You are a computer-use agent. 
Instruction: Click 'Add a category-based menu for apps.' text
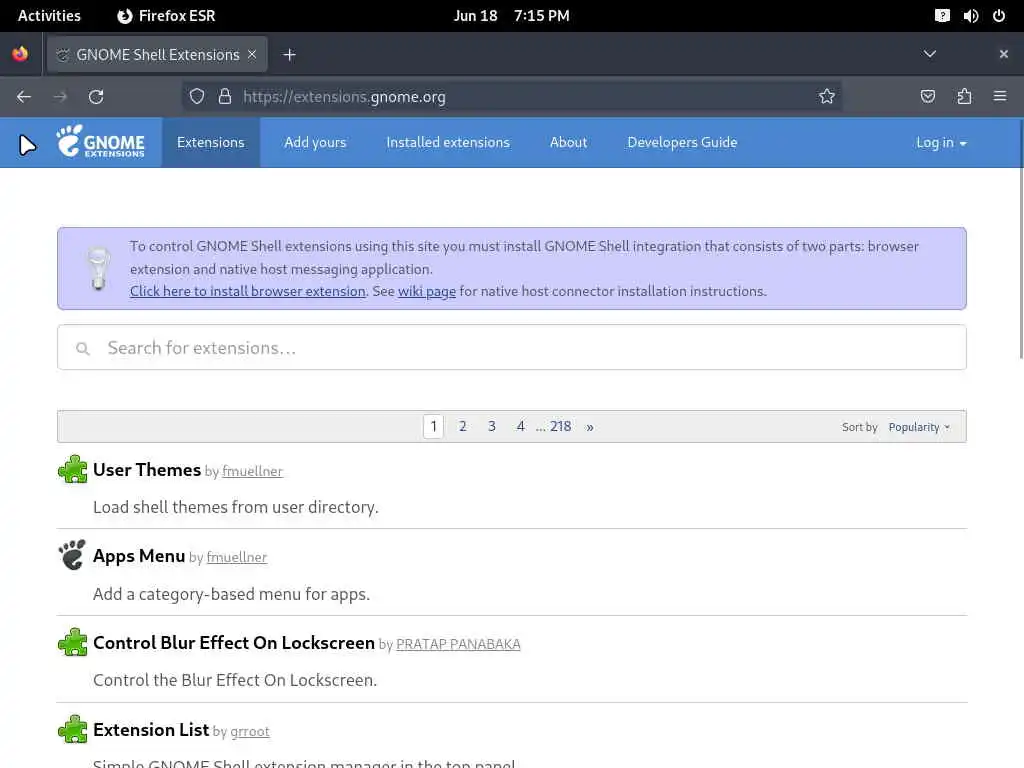231,594
